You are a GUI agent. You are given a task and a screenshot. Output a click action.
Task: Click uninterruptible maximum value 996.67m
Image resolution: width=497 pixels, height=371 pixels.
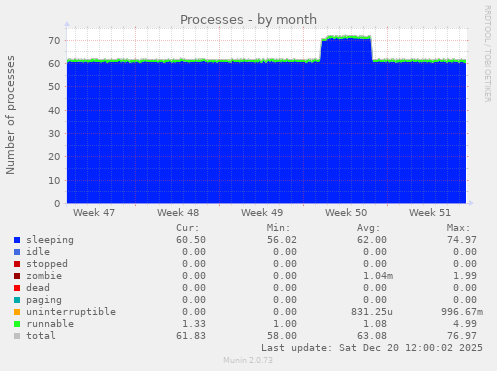click(x=462, y=312)
